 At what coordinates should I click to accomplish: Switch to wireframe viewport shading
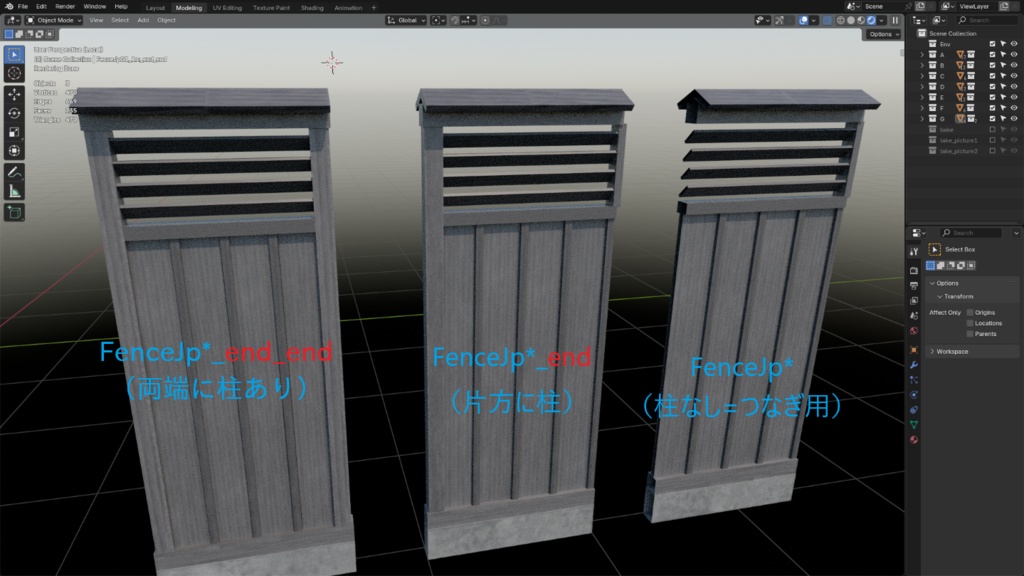point(840,20)
